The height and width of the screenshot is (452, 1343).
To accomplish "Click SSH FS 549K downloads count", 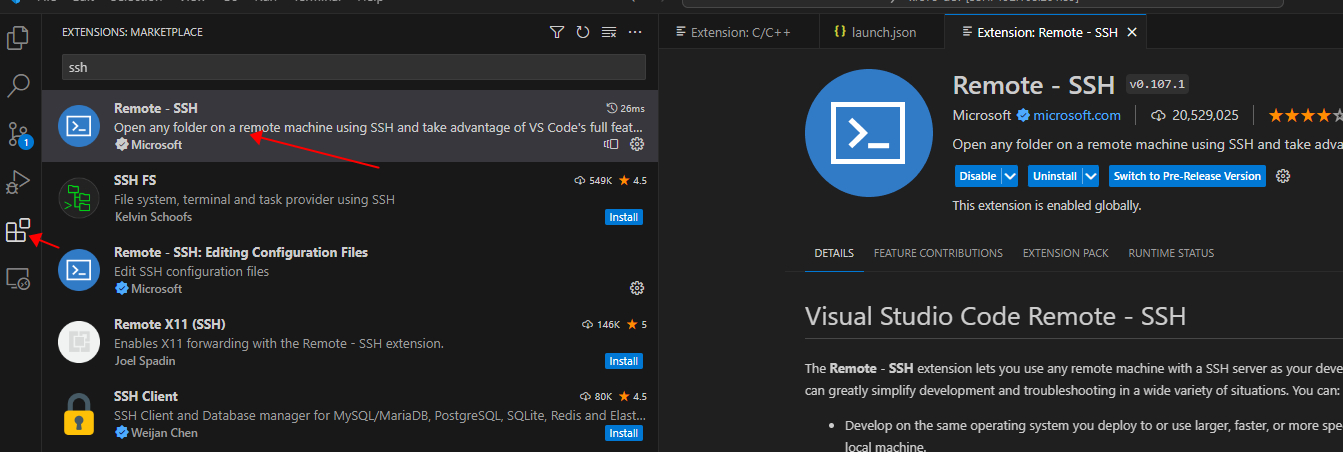I will pyautogui.click(x=592, y=181).
